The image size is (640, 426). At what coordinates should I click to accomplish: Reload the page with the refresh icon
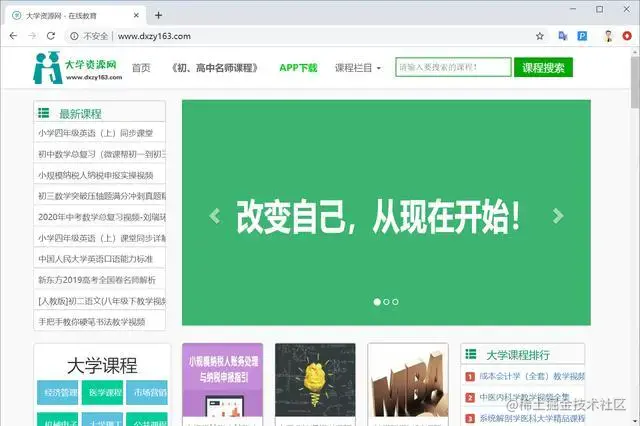pyautogui.click(x=51, y=36)
